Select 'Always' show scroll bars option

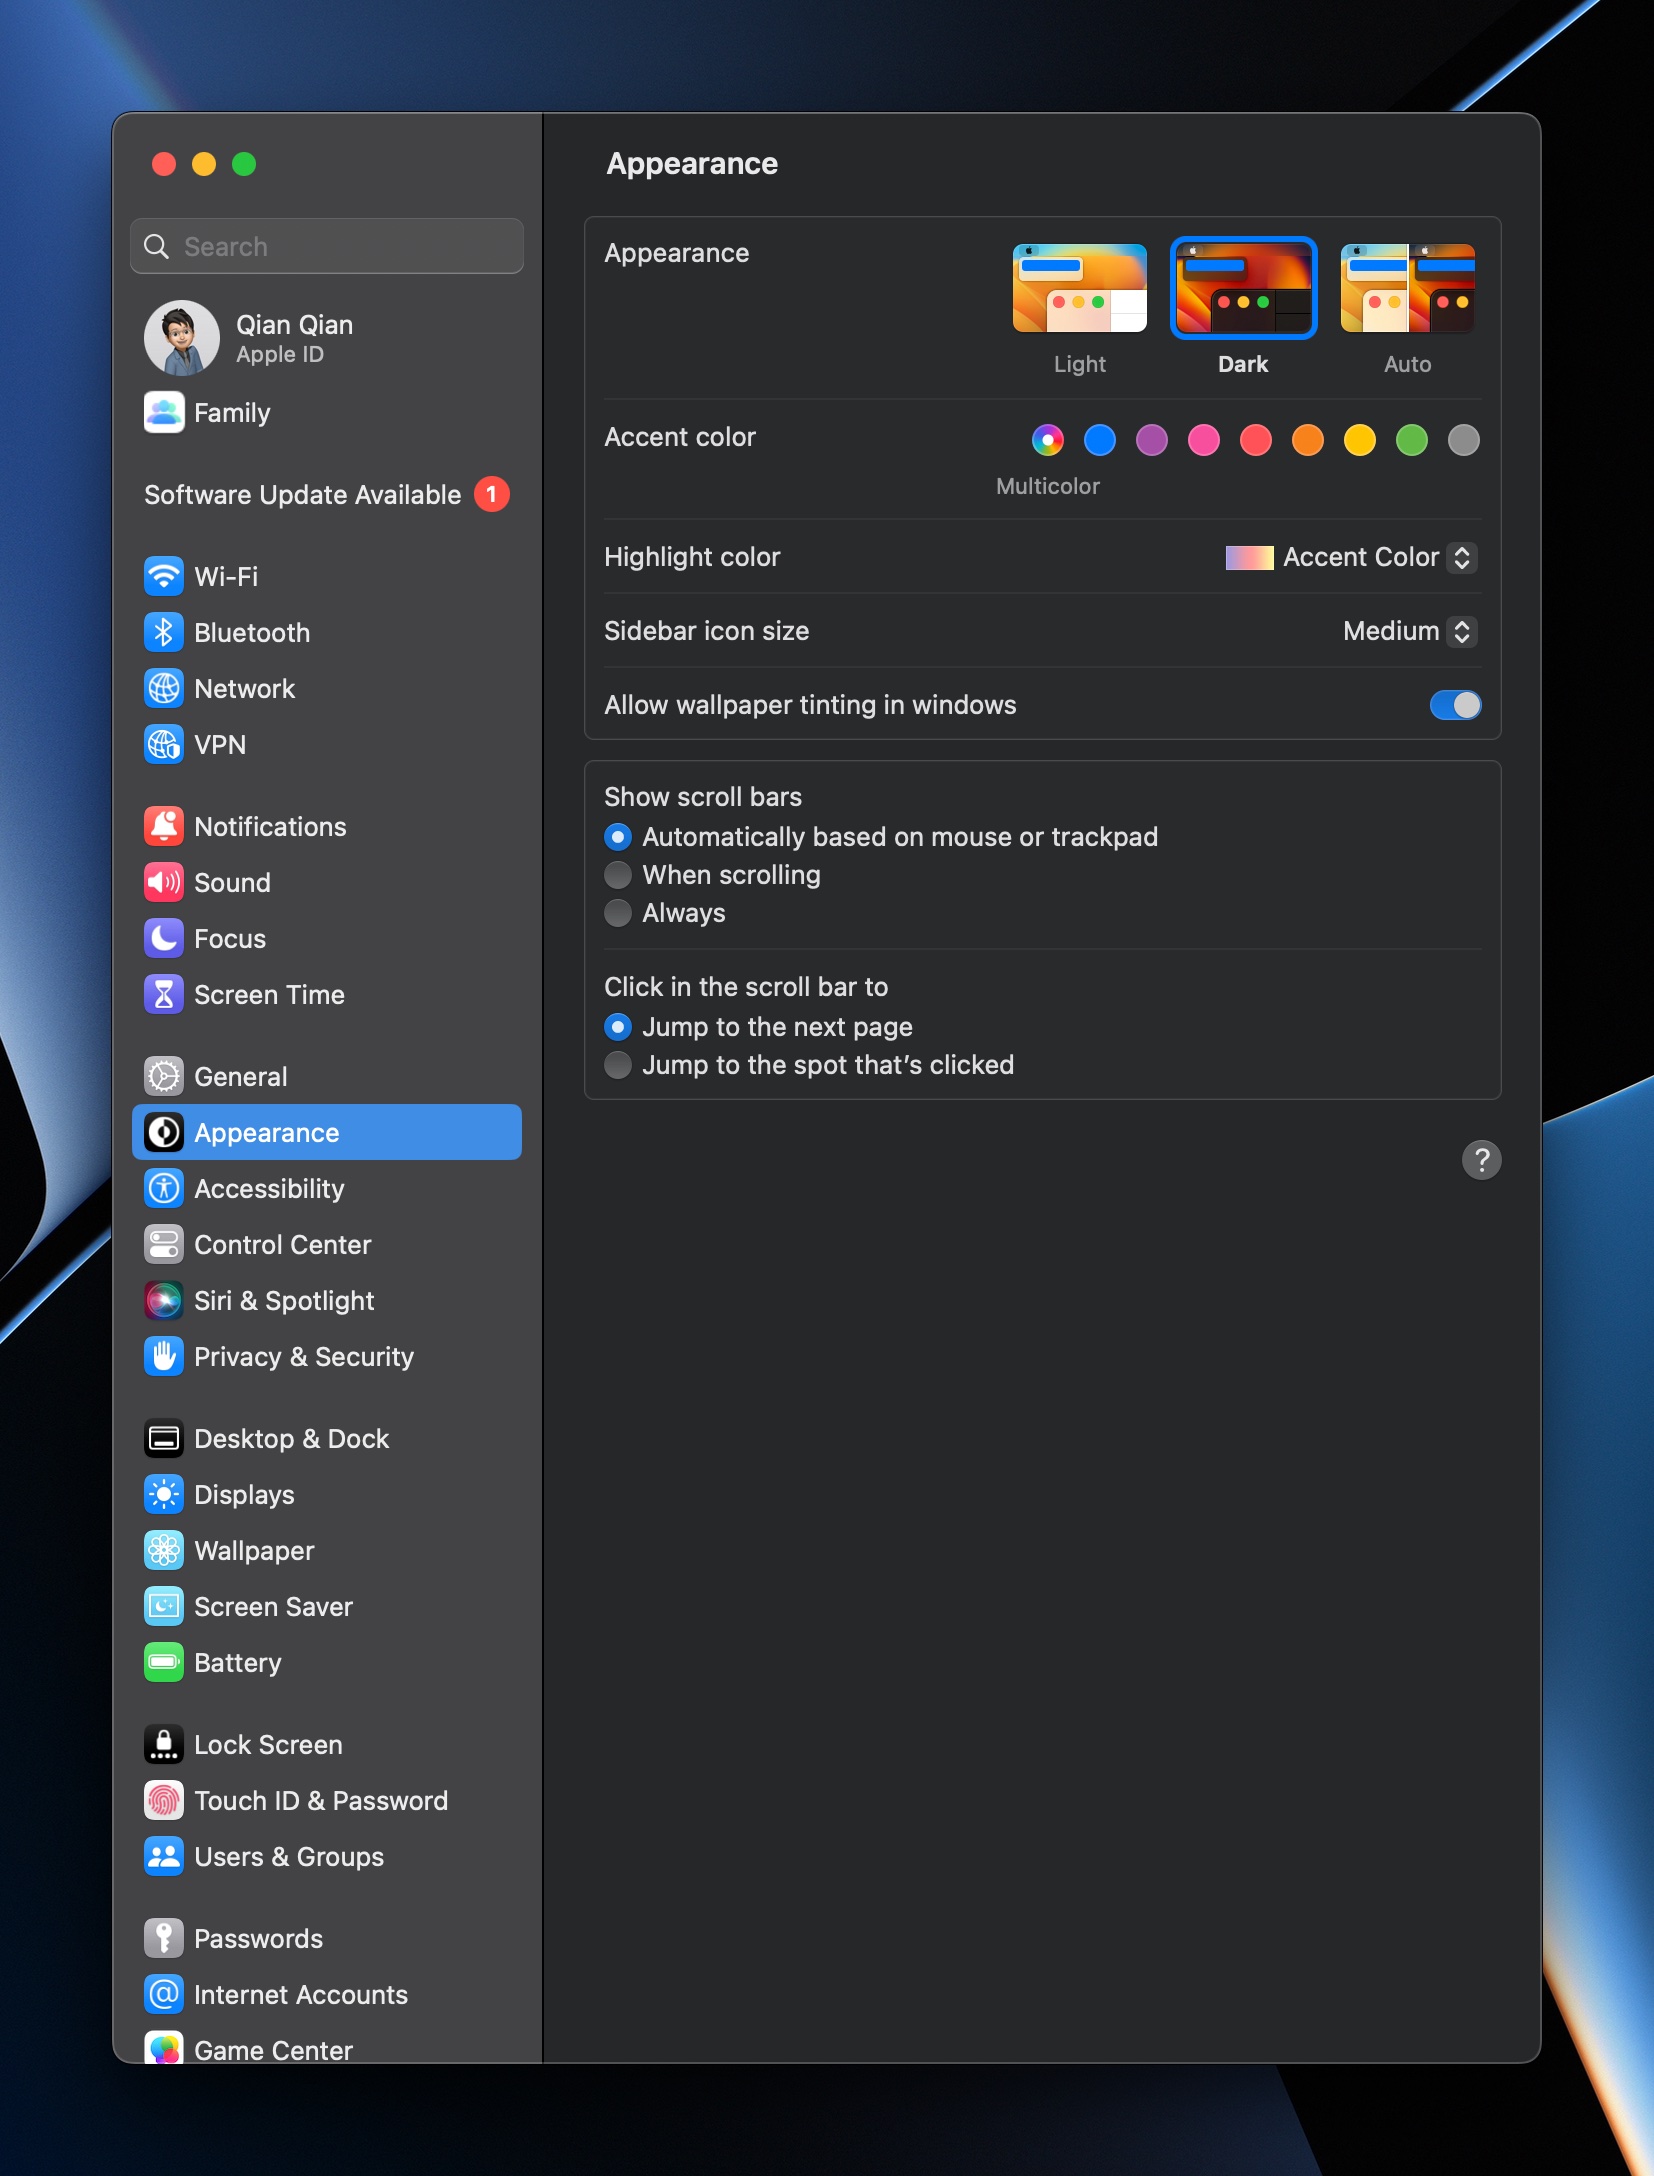[x=618, y=913]
